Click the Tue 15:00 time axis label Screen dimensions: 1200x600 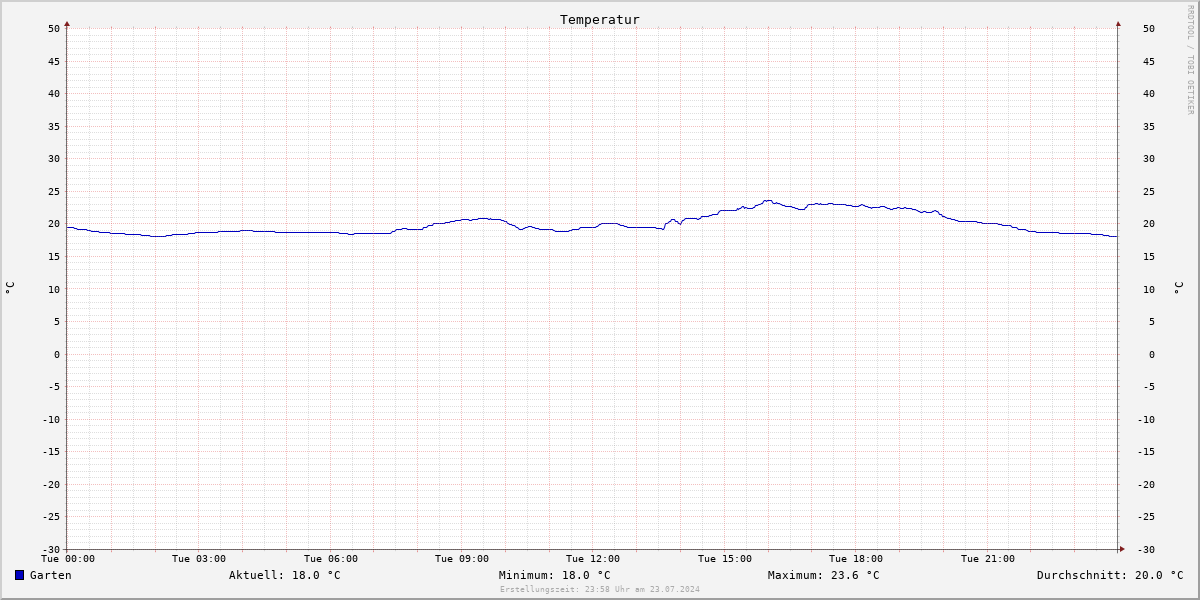pyautogui.click(x=725, y=559)
